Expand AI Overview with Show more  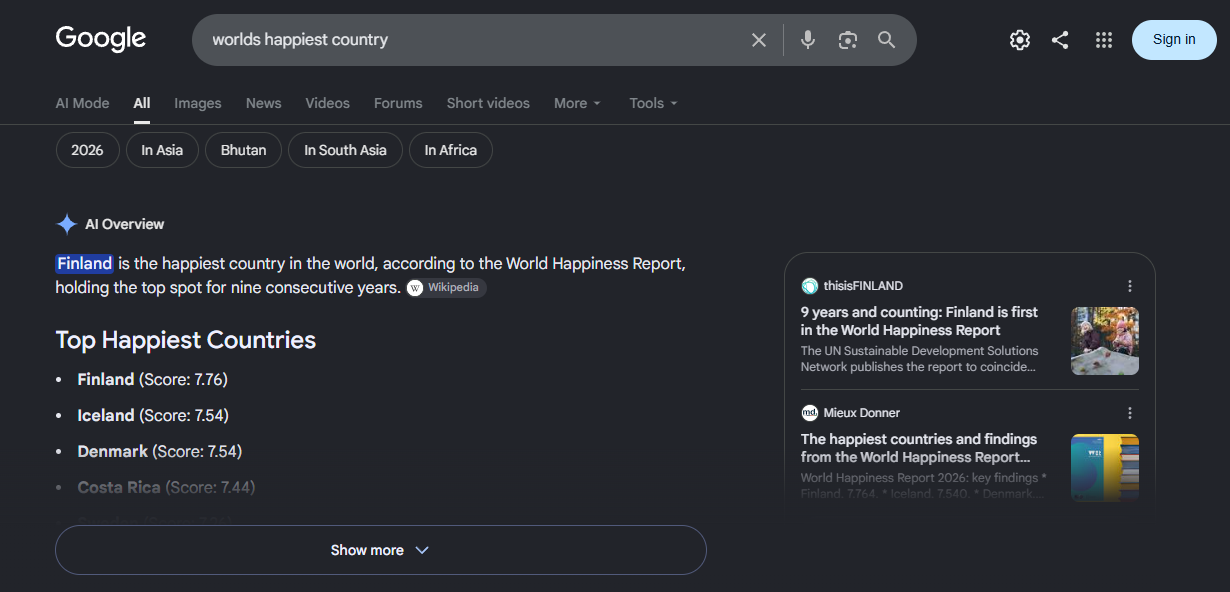(381, 550)
